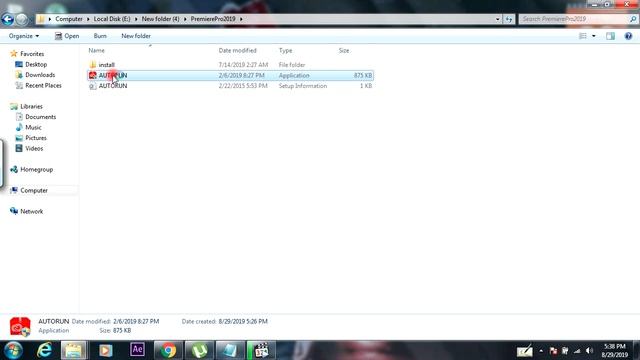Select New folder (4) in the breadcrumb

point(160,19)
